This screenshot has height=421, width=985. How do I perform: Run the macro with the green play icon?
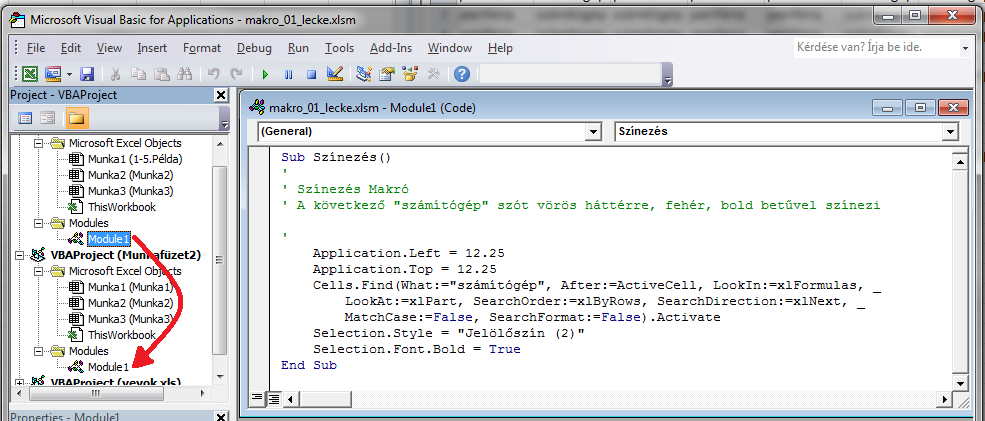266,74
